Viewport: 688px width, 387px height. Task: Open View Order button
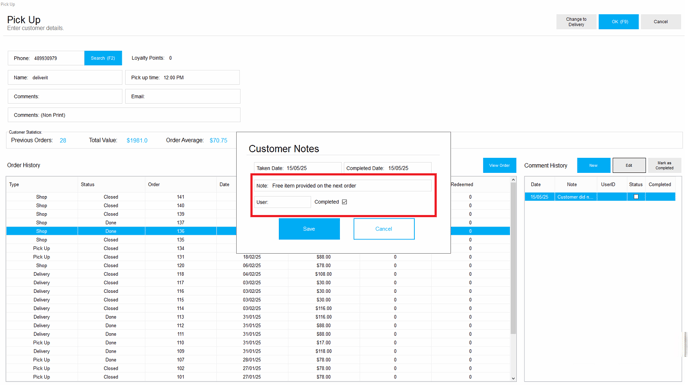(499, 165)
